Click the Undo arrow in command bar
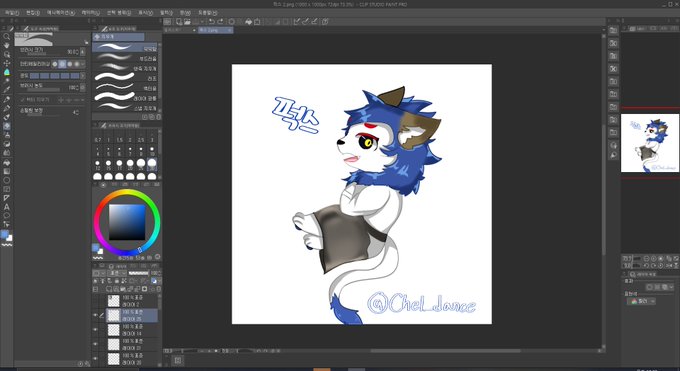680x371 pixels. 212,21
